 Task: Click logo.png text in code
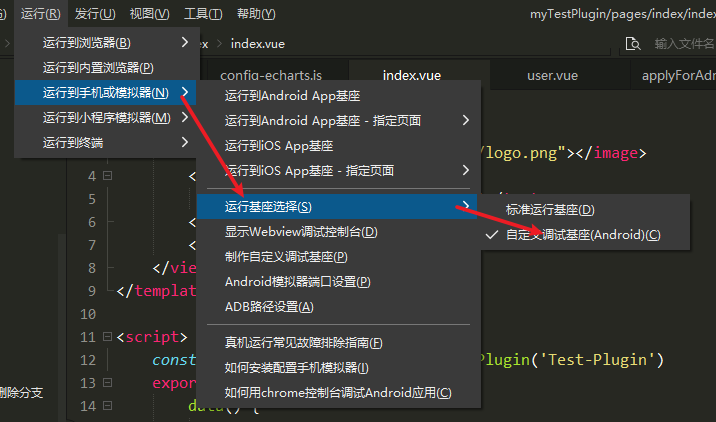tap(521, 153)
